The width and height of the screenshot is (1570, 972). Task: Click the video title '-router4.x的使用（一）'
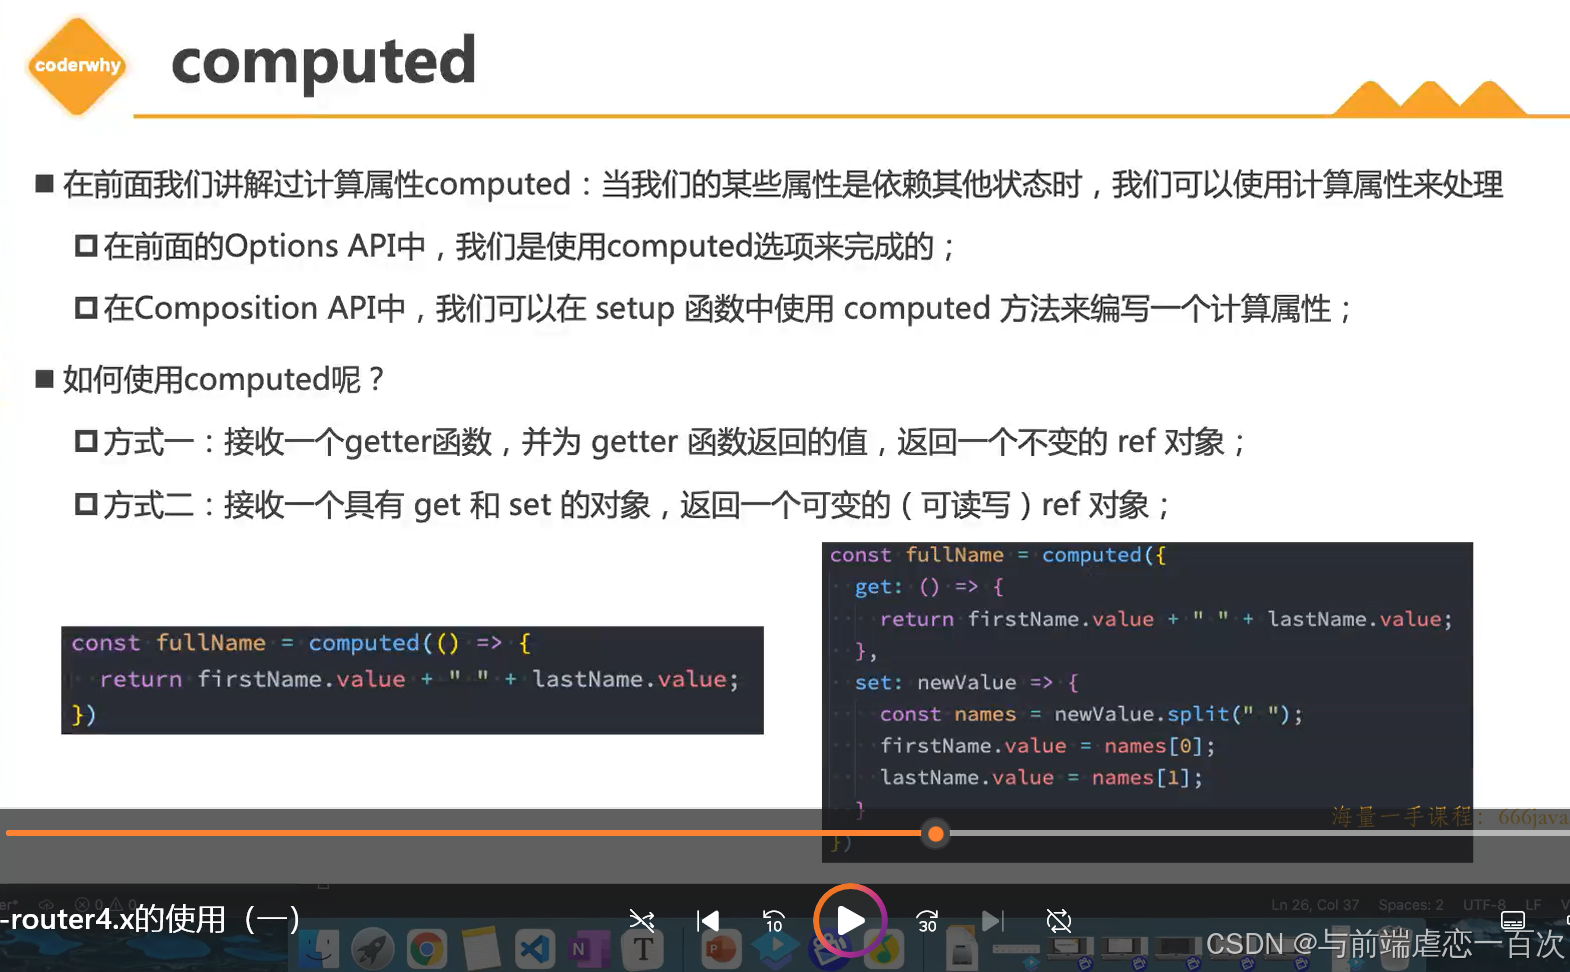pos(150,919)
